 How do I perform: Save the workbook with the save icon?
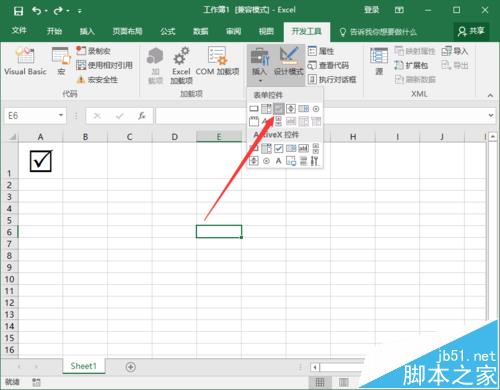coord(19,11)
